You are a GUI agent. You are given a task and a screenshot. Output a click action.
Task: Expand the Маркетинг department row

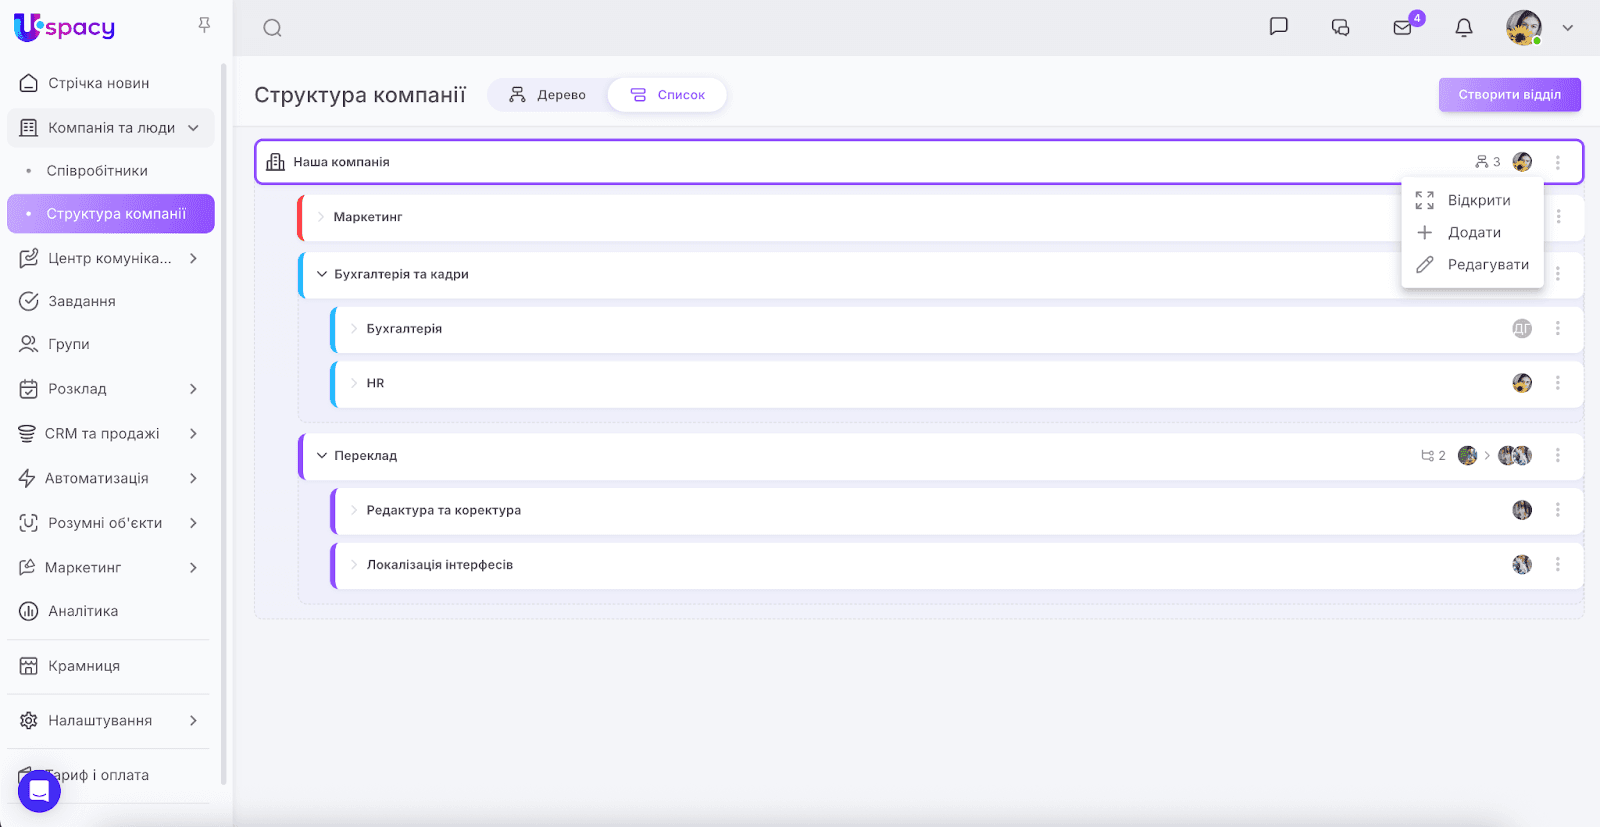tap(321, 217)
